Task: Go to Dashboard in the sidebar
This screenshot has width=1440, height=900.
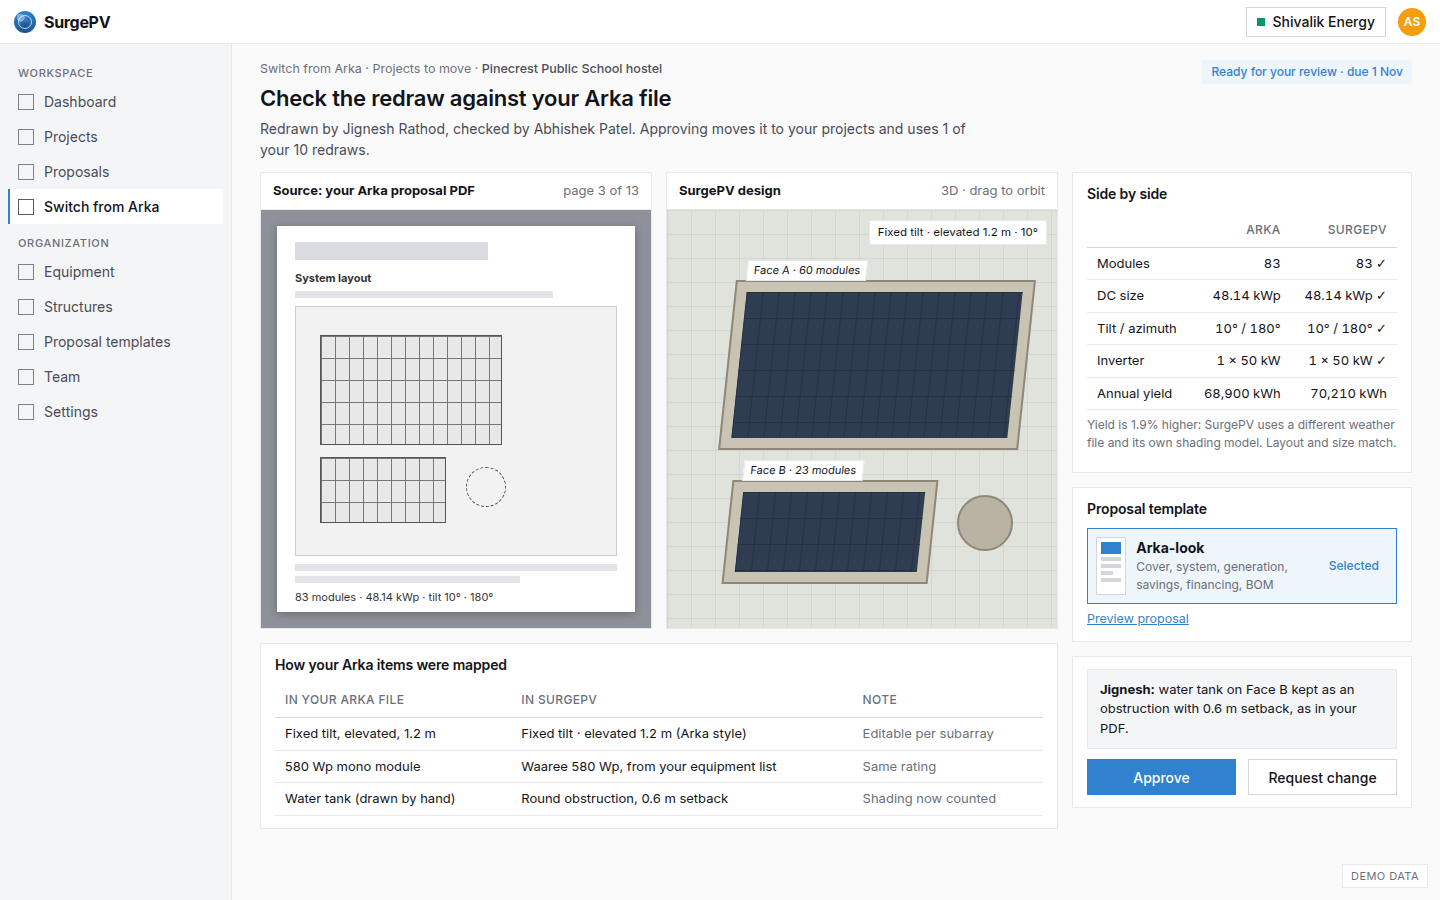Action: pyautogui.click(x=115, y=102)
